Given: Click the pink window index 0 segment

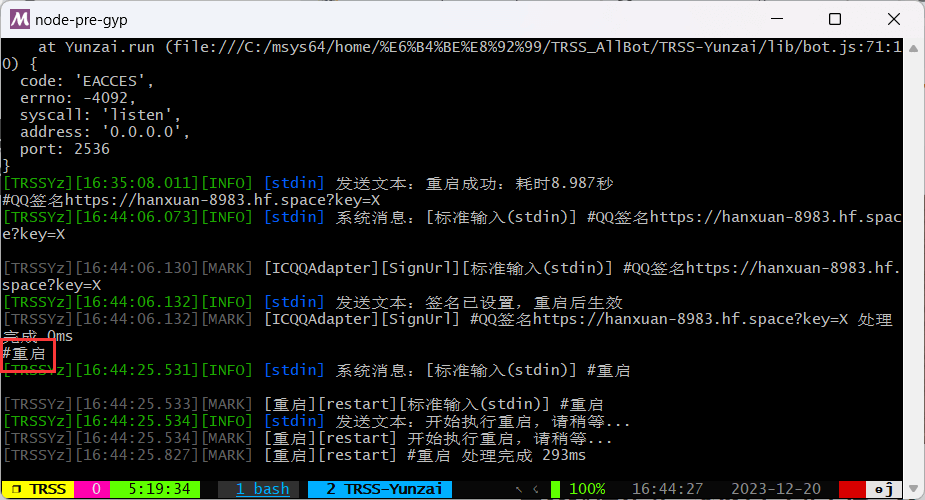Looking at the screenshot, I should tap(96, 489).
